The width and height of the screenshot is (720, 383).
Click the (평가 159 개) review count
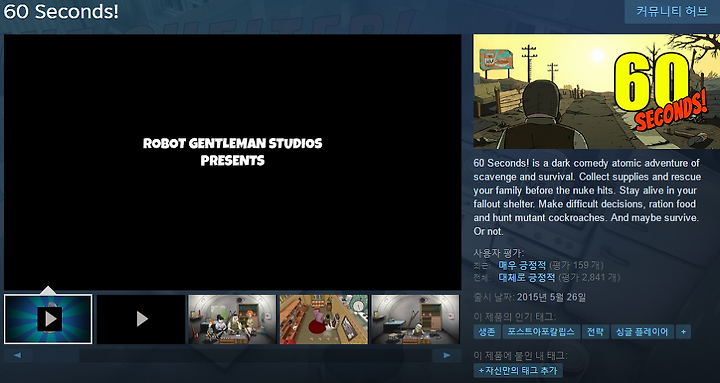[x=576, y=265]
